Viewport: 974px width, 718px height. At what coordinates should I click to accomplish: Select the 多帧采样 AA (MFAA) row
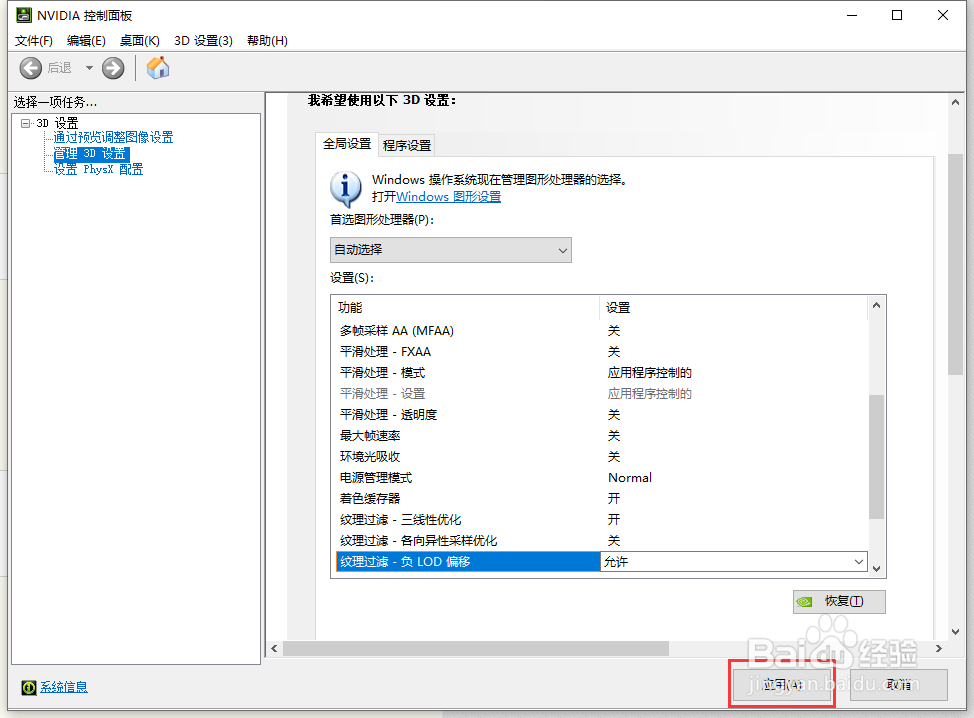point(601,330)
